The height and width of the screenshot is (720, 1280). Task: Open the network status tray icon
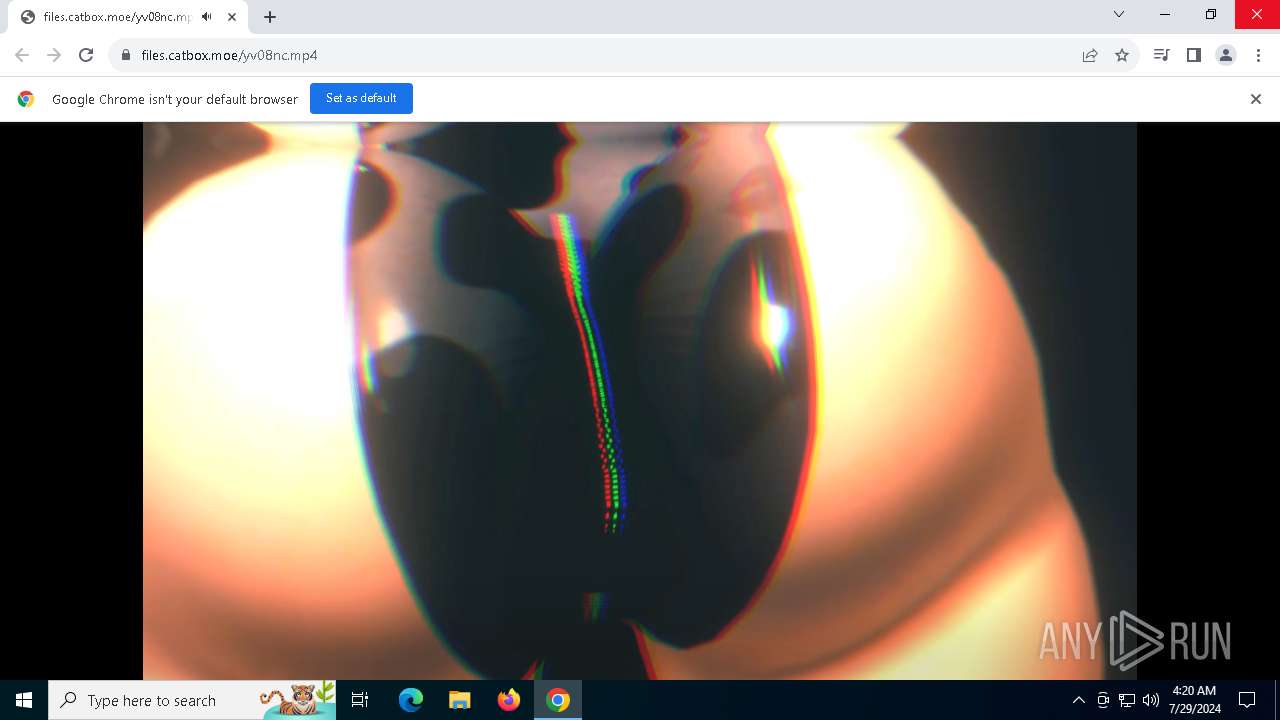tap(1127, 700)
